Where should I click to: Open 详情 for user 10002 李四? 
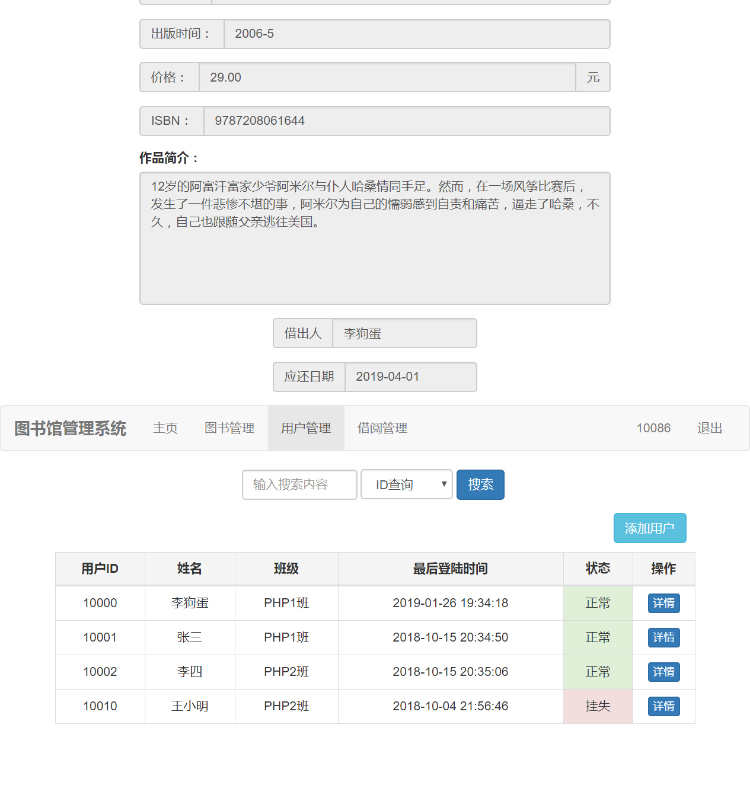click(664, 671)
